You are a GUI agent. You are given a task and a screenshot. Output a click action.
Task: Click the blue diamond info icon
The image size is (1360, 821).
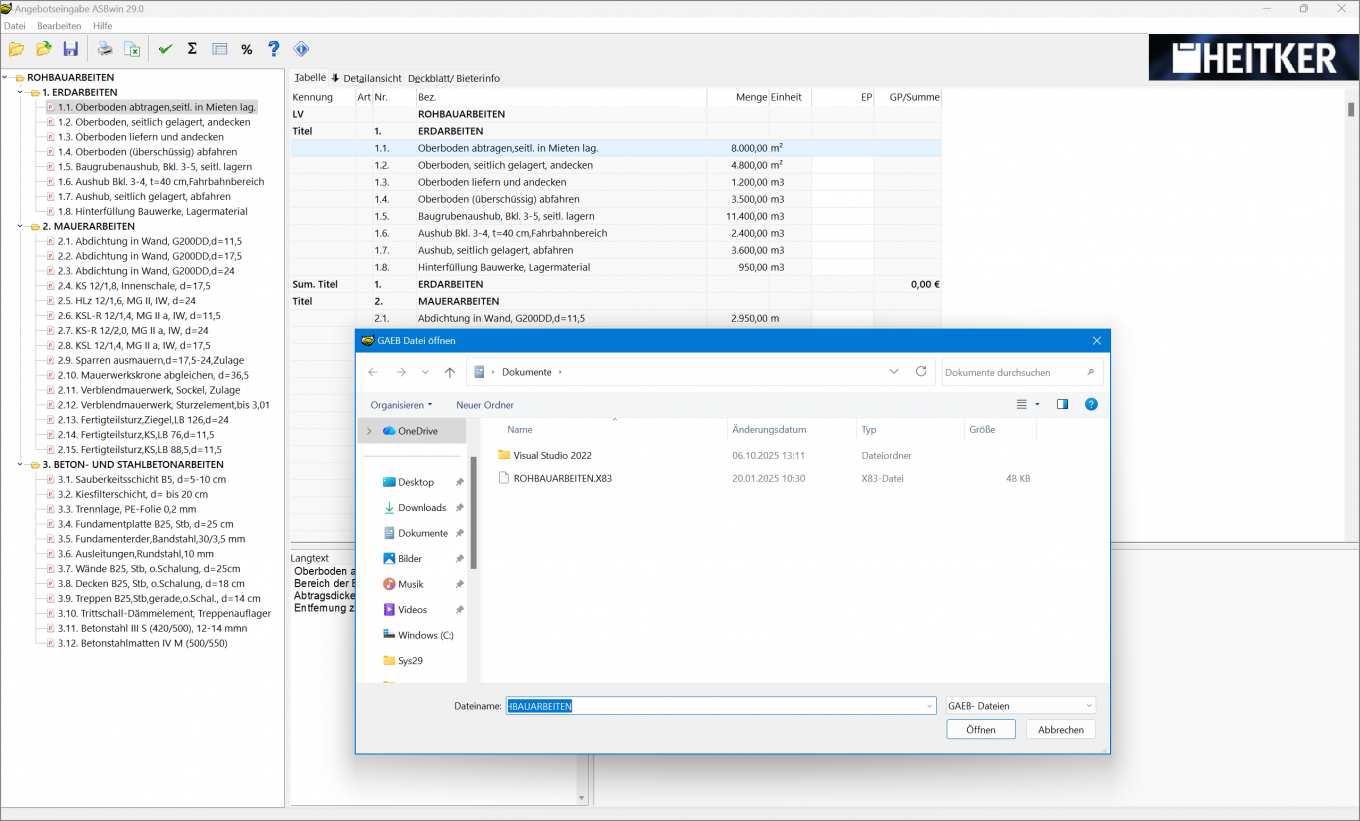(301, 47)
